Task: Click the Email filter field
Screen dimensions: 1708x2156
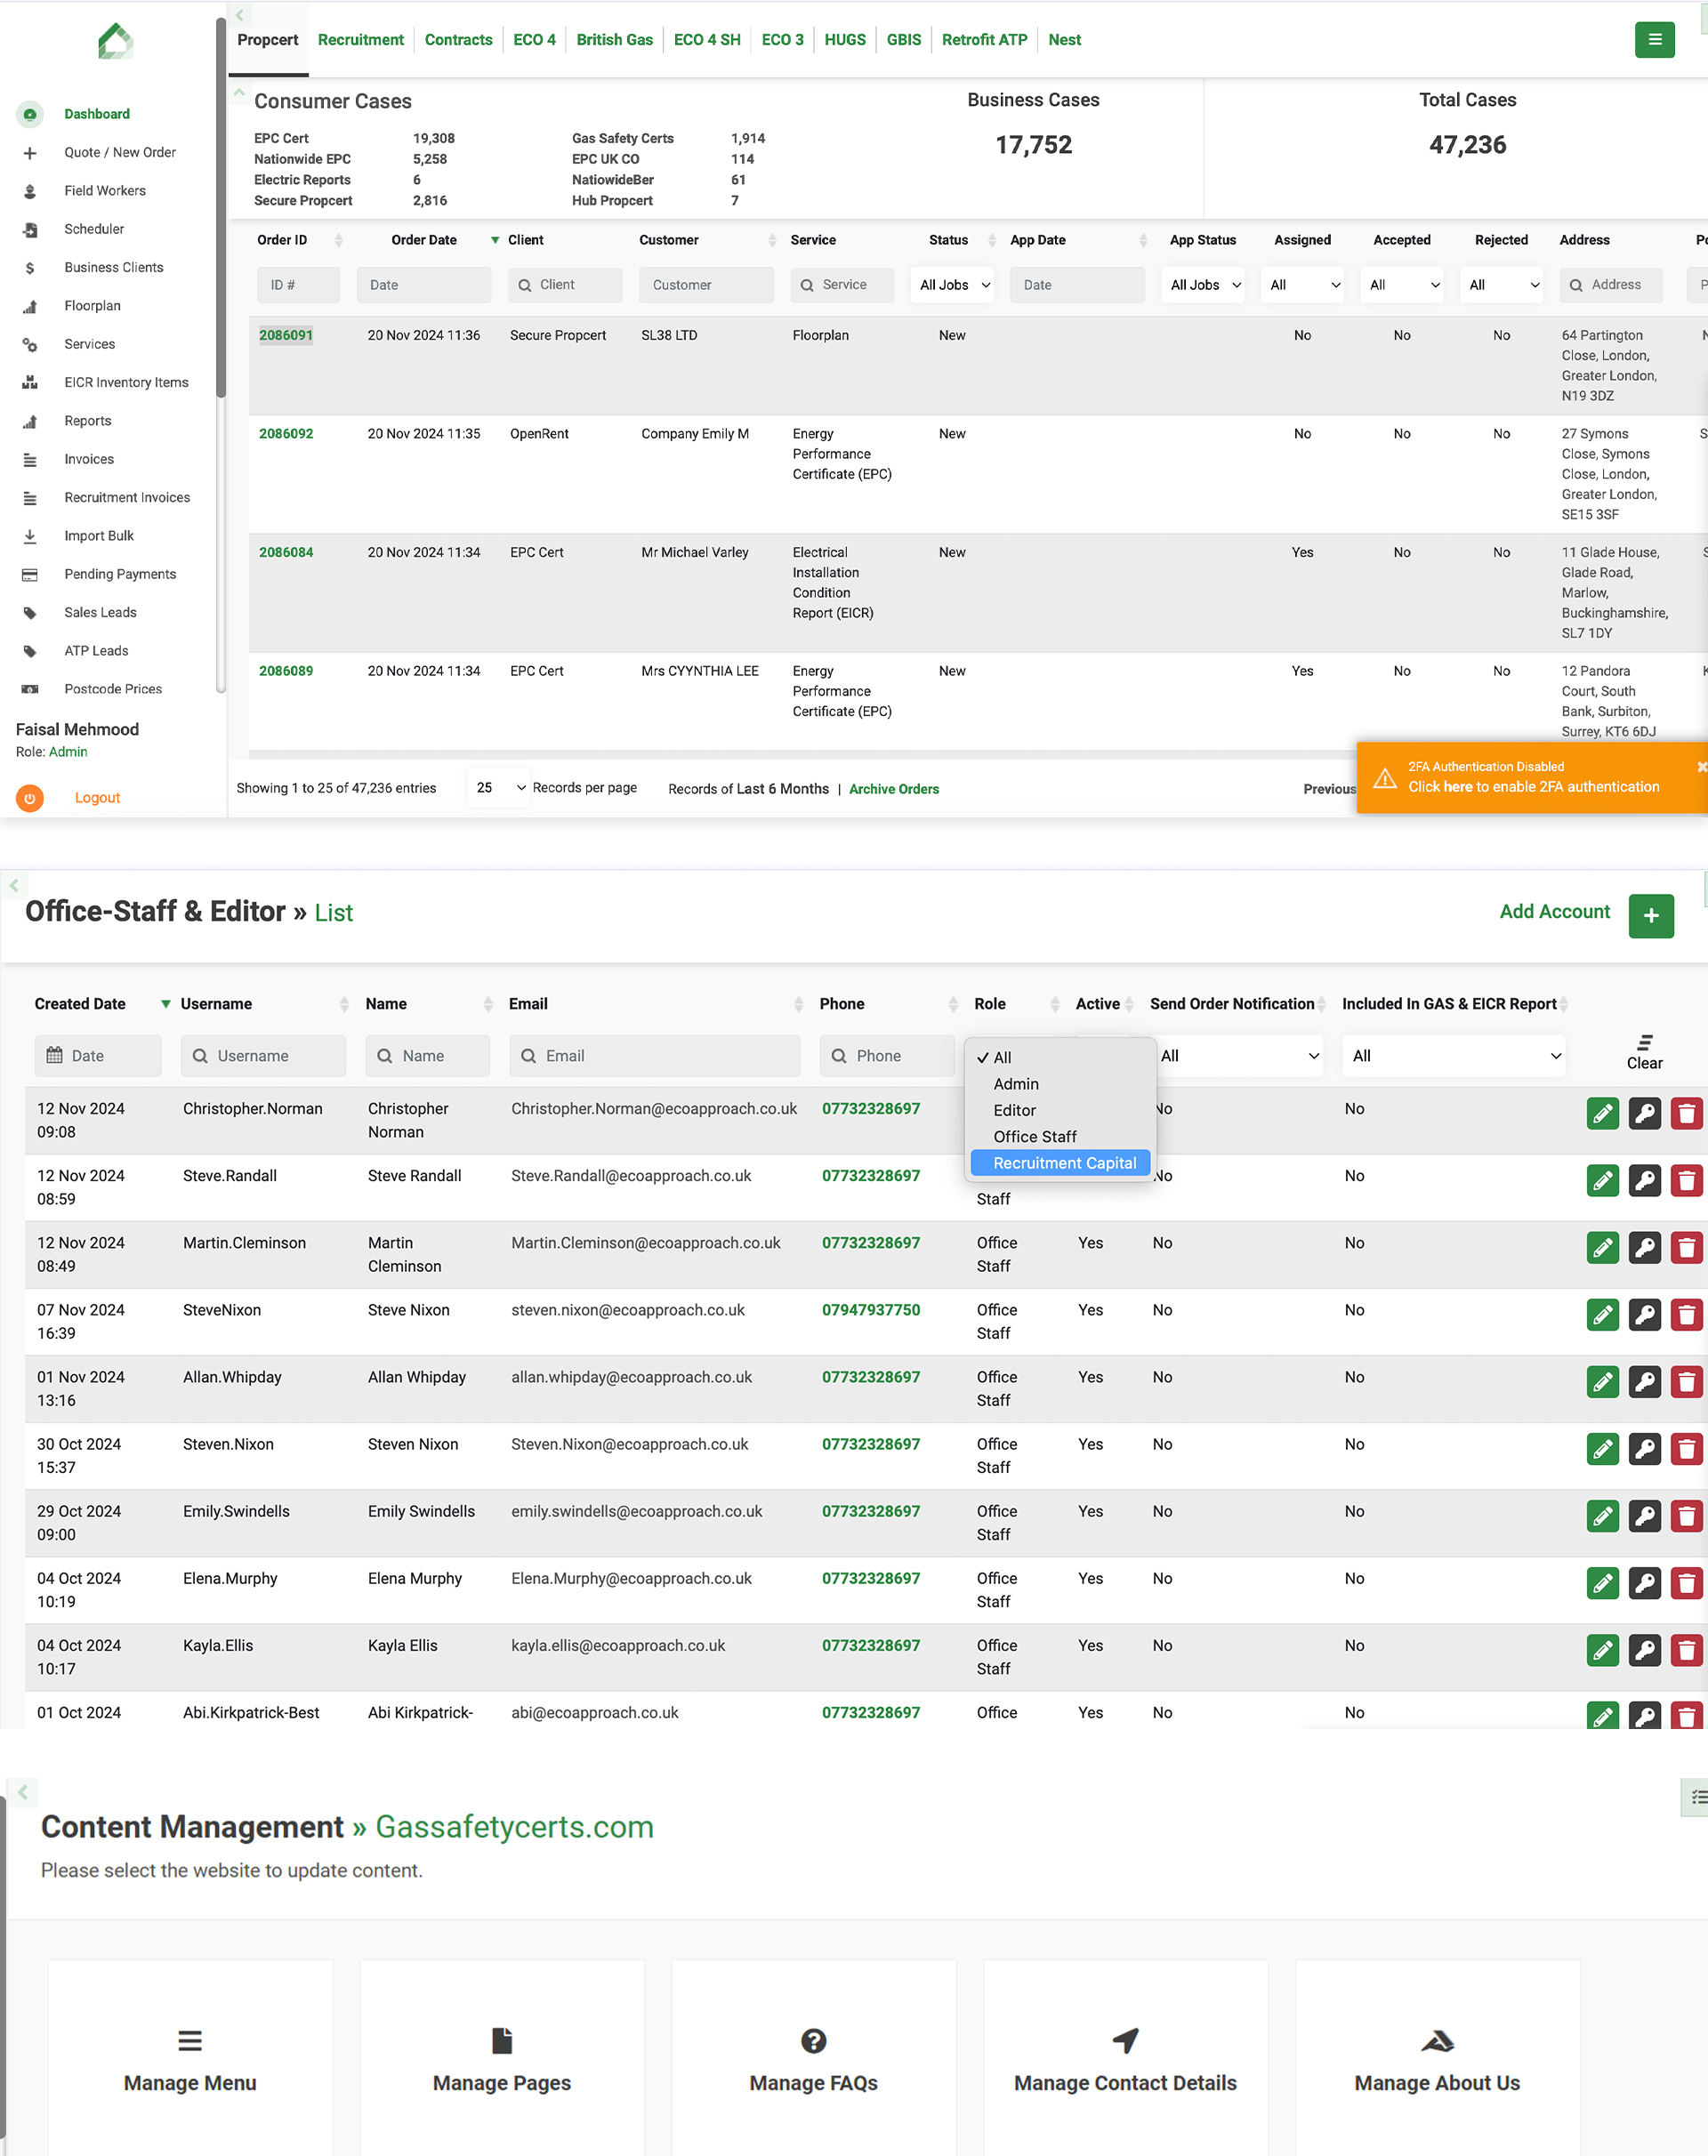Action: (x=654, y=1056)
